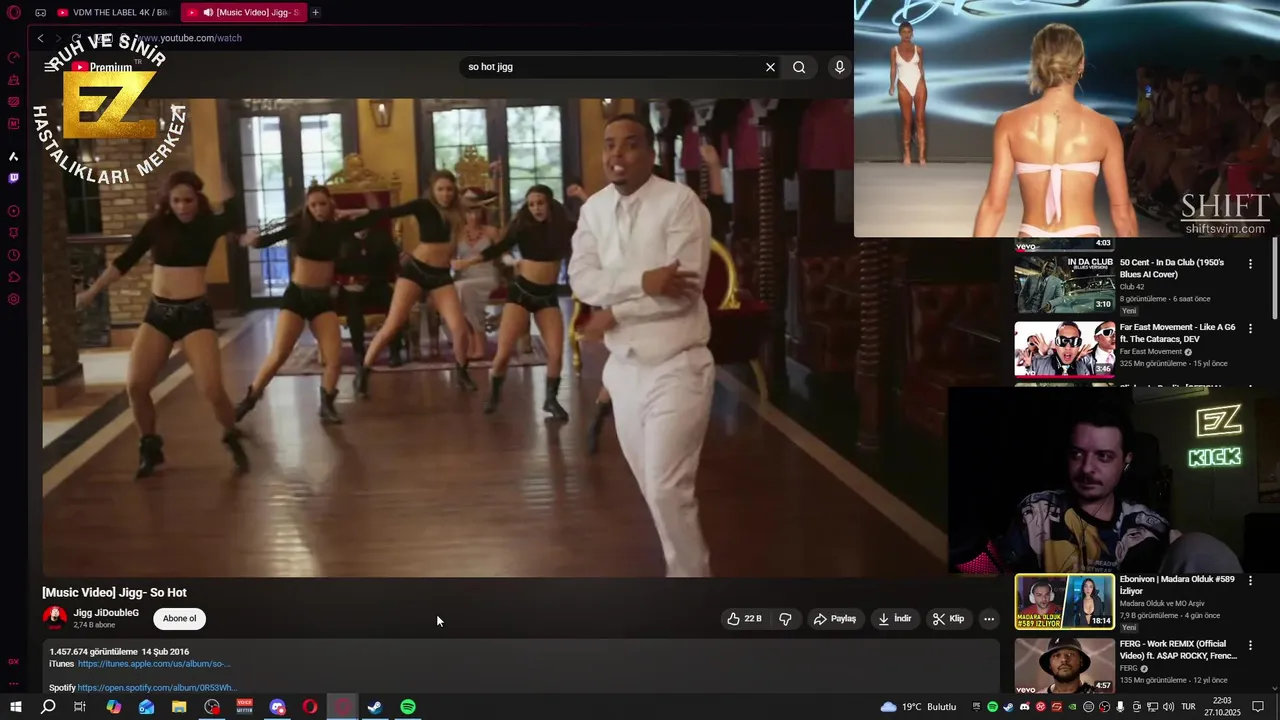Image resolution: width=1280 pixels, height=720 pixels.
Task: Select the [Music Video] Jigg tab
Action: click(245, 12)
